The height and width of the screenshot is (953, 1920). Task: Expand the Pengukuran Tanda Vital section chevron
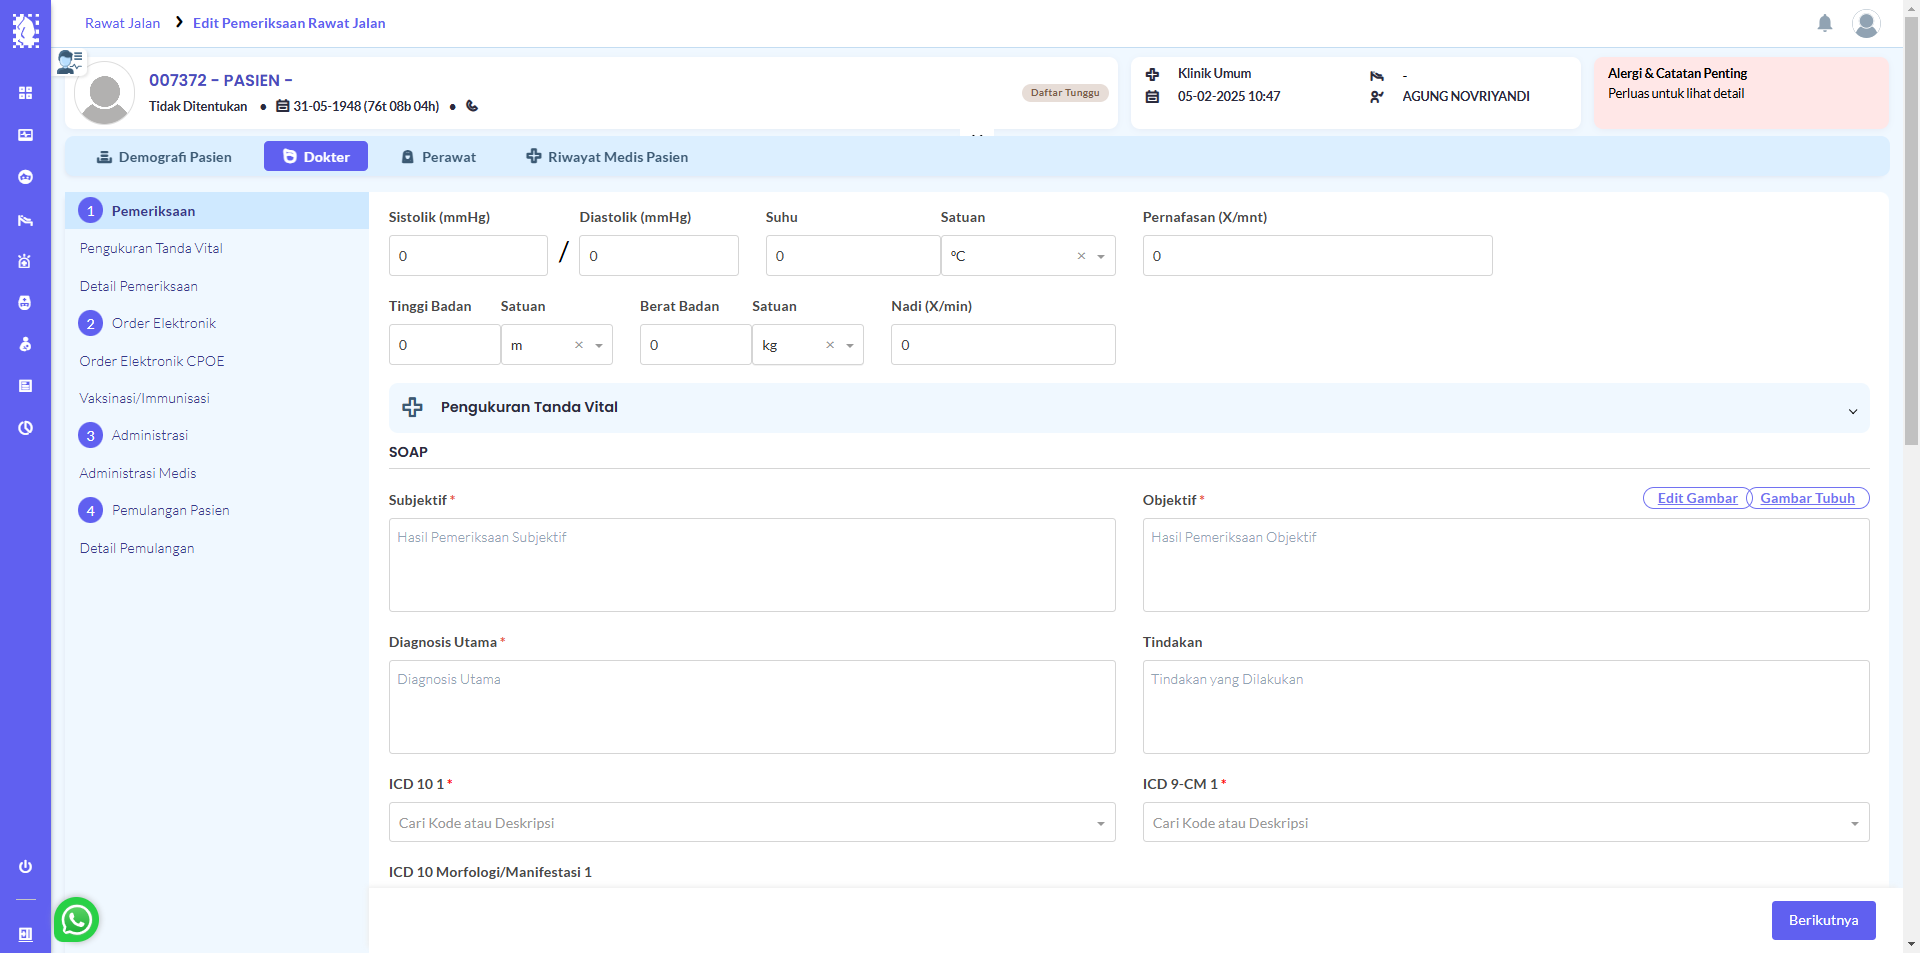[1852, 411]
